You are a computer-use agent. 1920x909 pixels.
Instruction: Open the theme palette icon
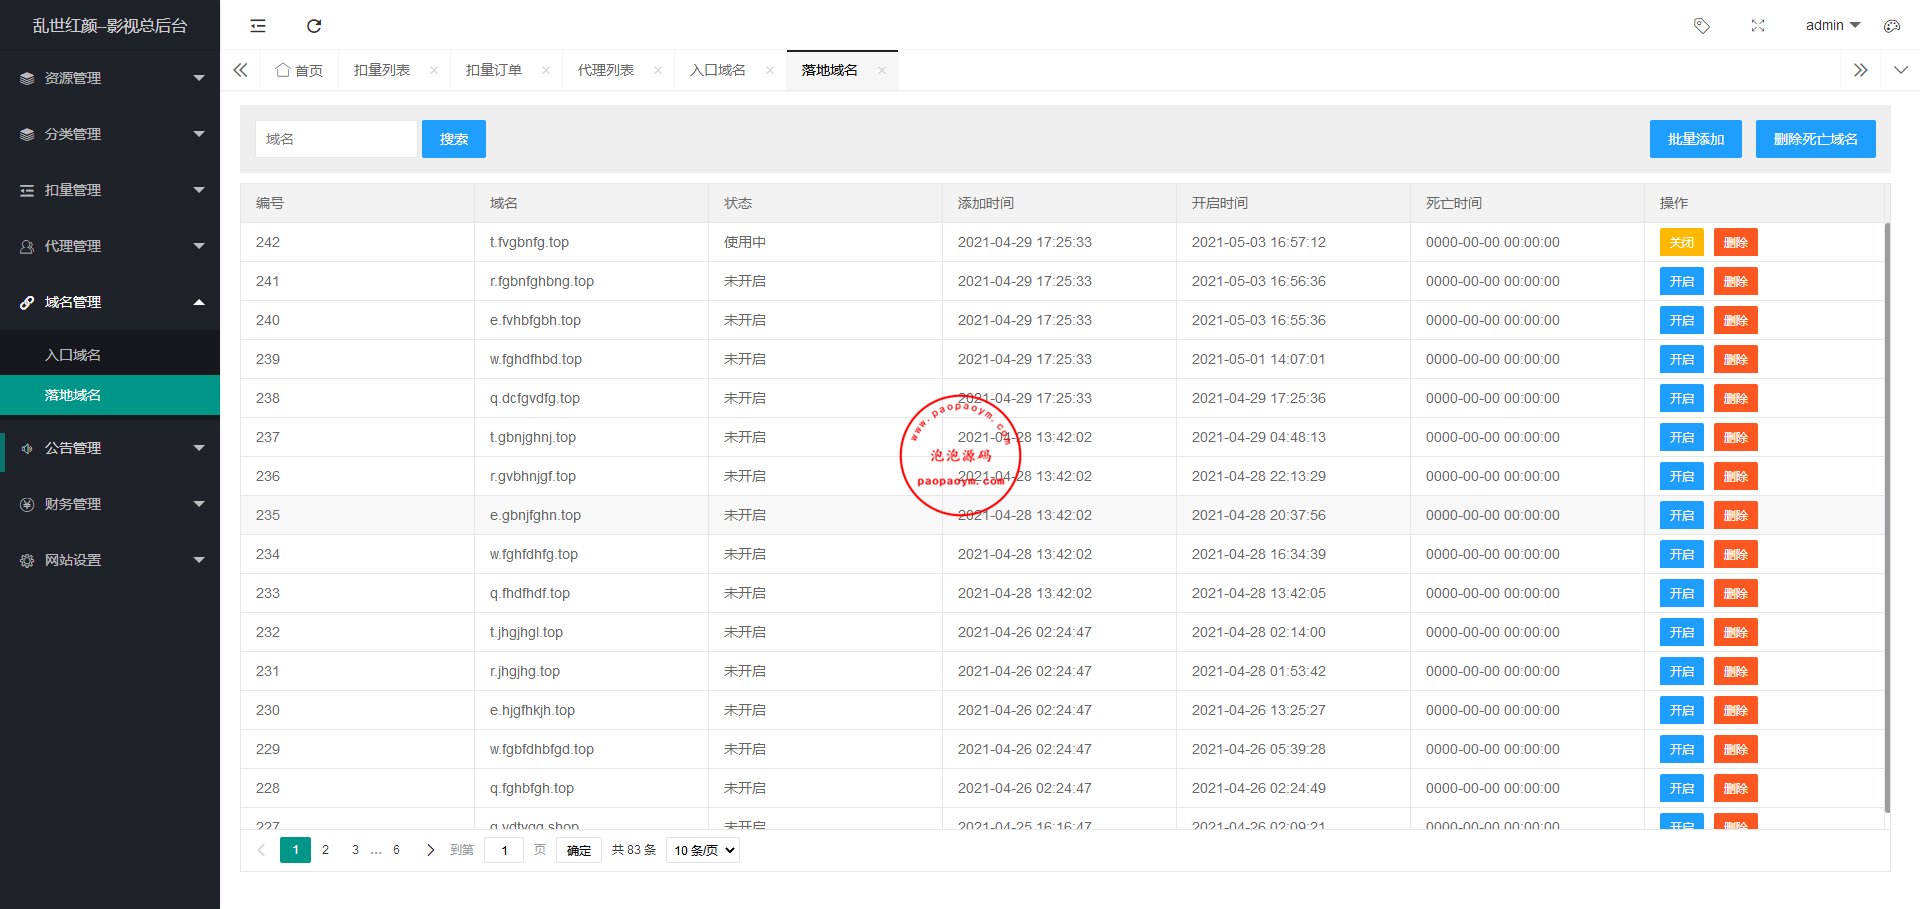(1891, 26)
